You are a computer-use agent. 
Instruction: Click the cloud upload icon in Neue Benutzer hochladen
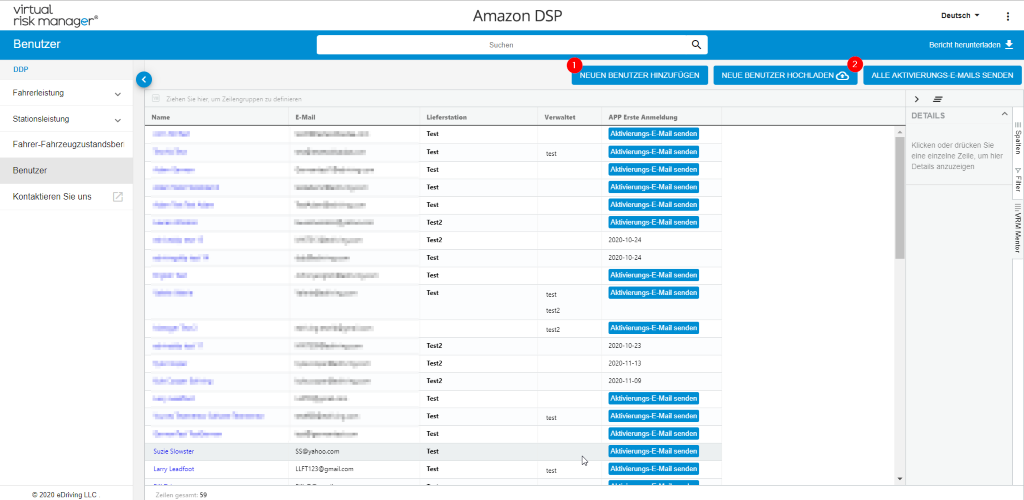(x=842, y=76)
